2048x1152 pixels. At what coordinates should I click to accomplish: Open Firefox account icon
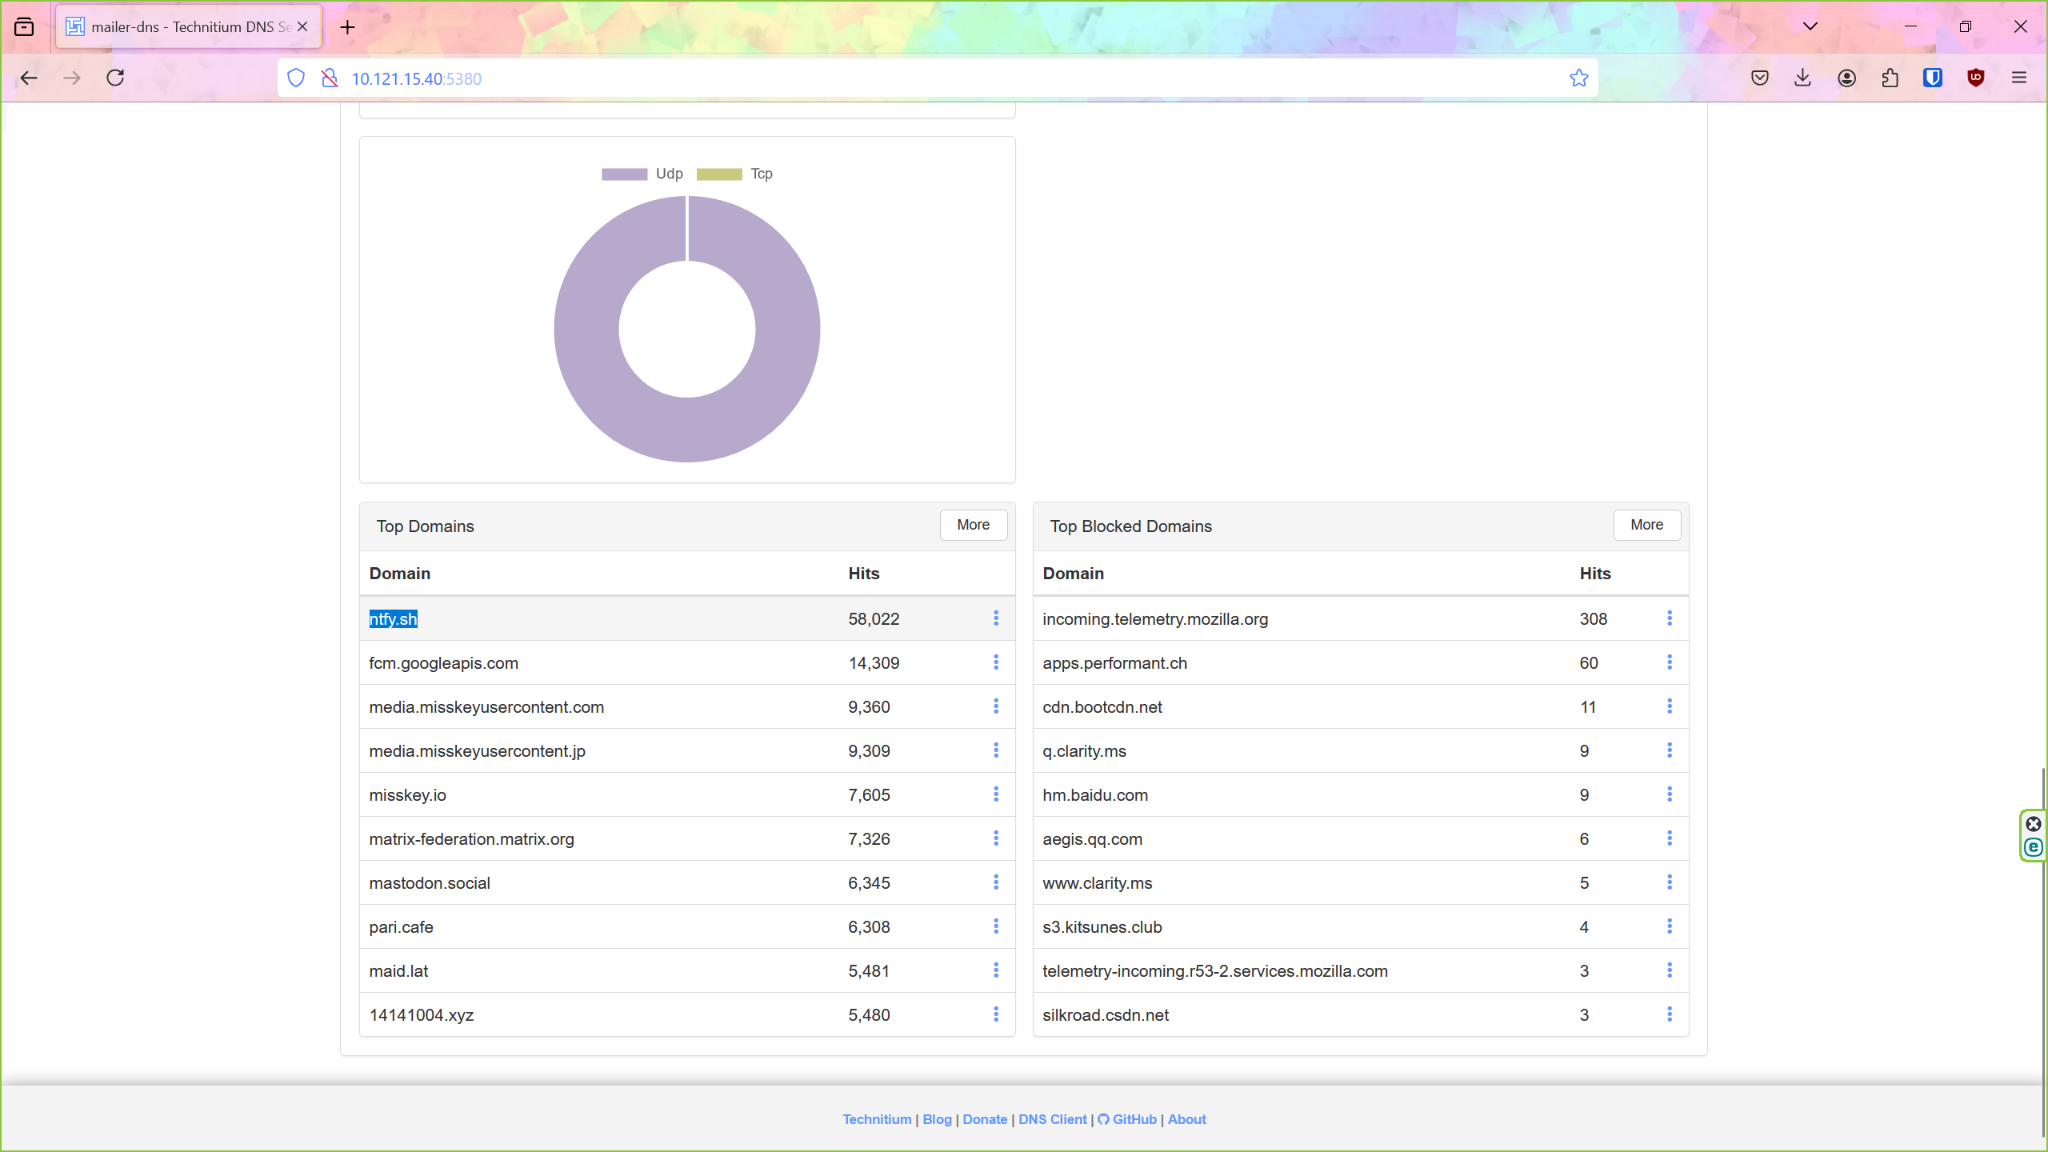point(1846,78)
